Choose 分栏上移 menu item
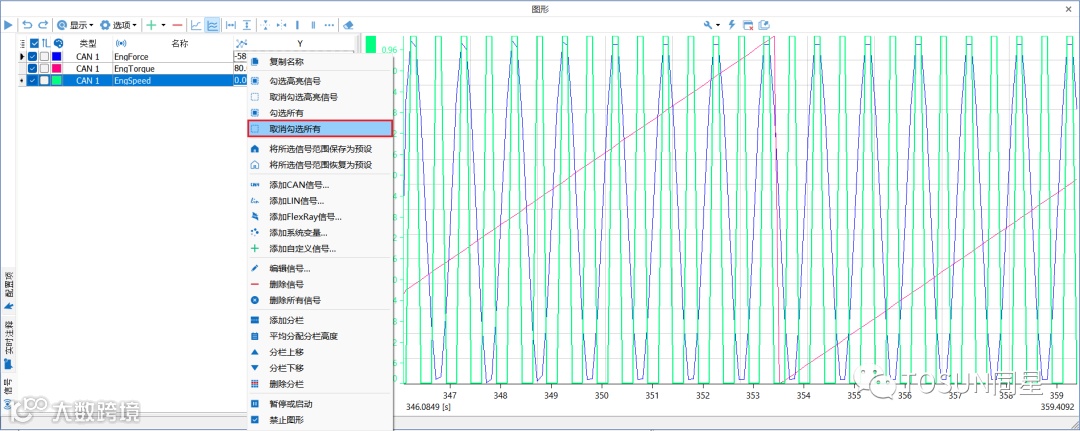 click(320, 352)
